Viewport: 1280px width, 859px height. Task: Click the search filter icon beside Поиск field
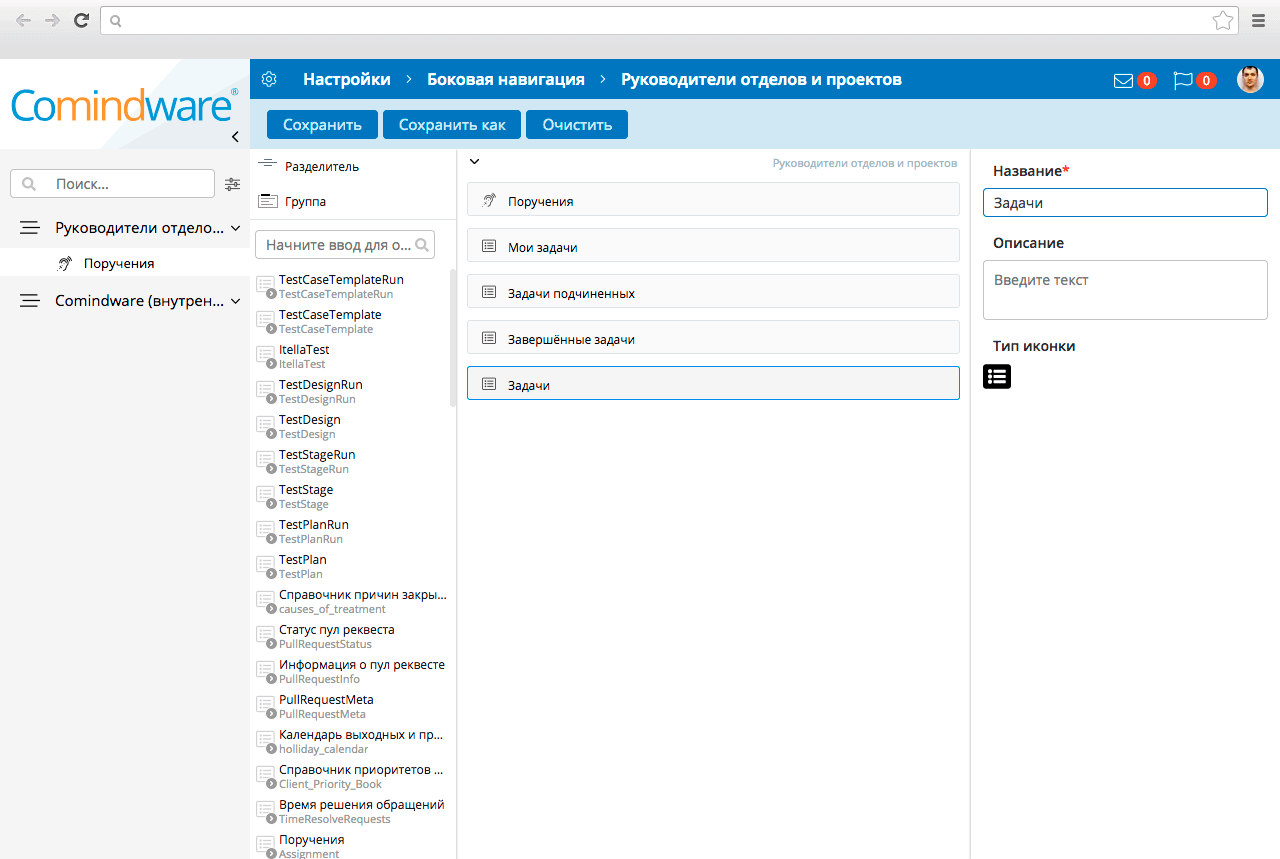(232, 184)
